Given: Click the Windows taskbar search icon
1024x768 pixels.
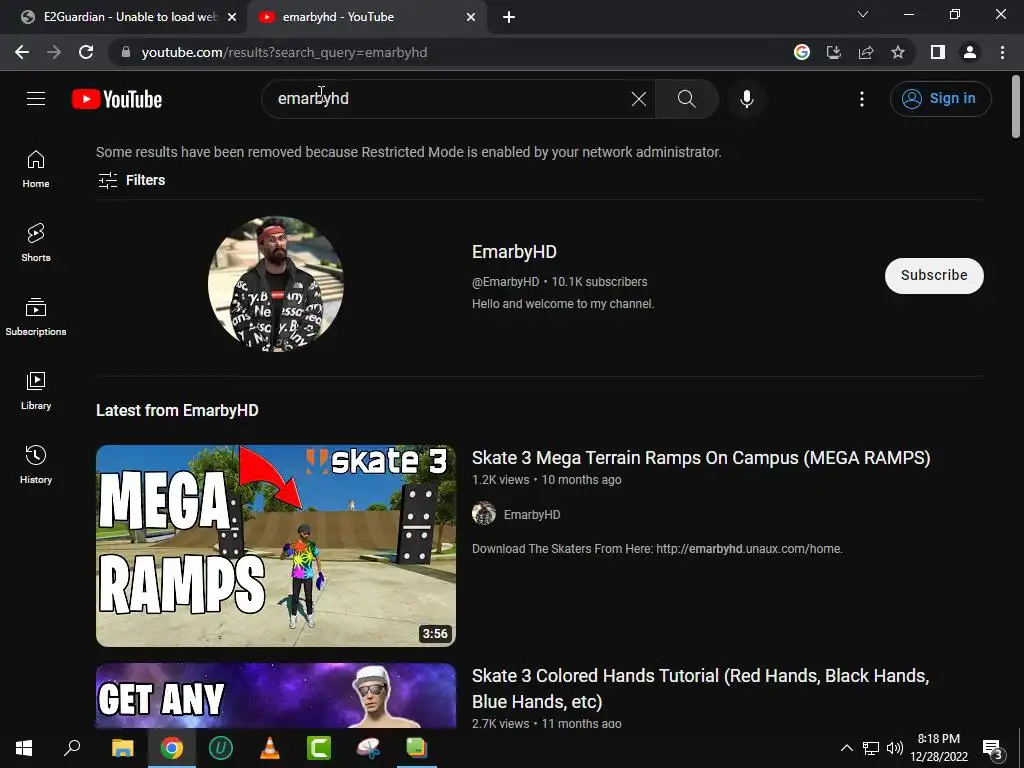Looking at the screenshot, I should tap(72, 748).
